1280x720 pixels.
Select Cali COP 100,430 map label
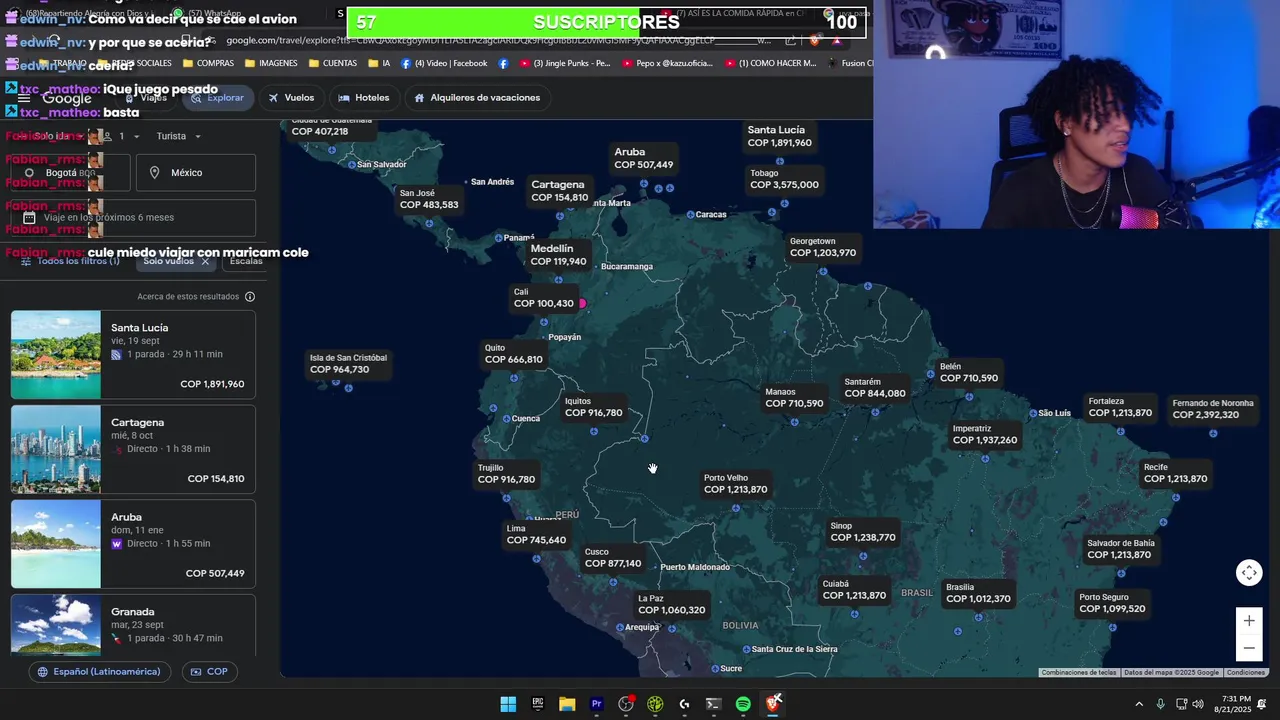tap(544, 298)
